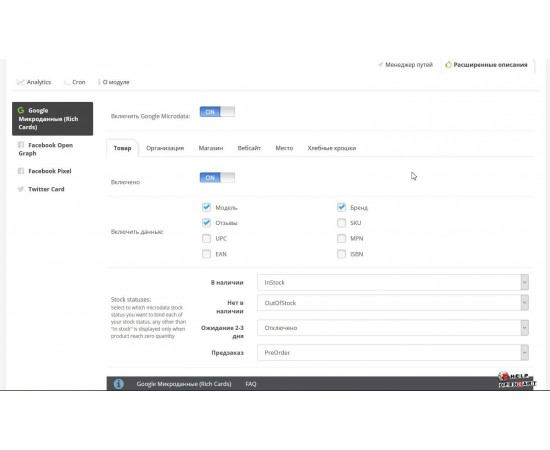This screenshot has height=450, width=550.
Task: Open the Analytics tab
Action: [x=34, y=82]
